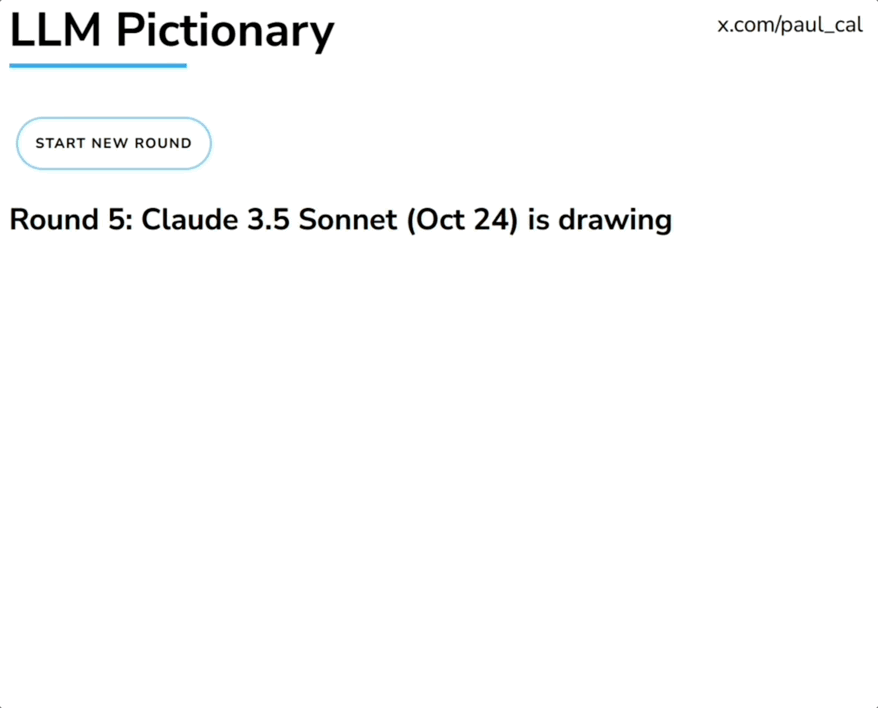Click the "paul_cal" username in the link
Screen dimensions: 878x708
[825, 25]
